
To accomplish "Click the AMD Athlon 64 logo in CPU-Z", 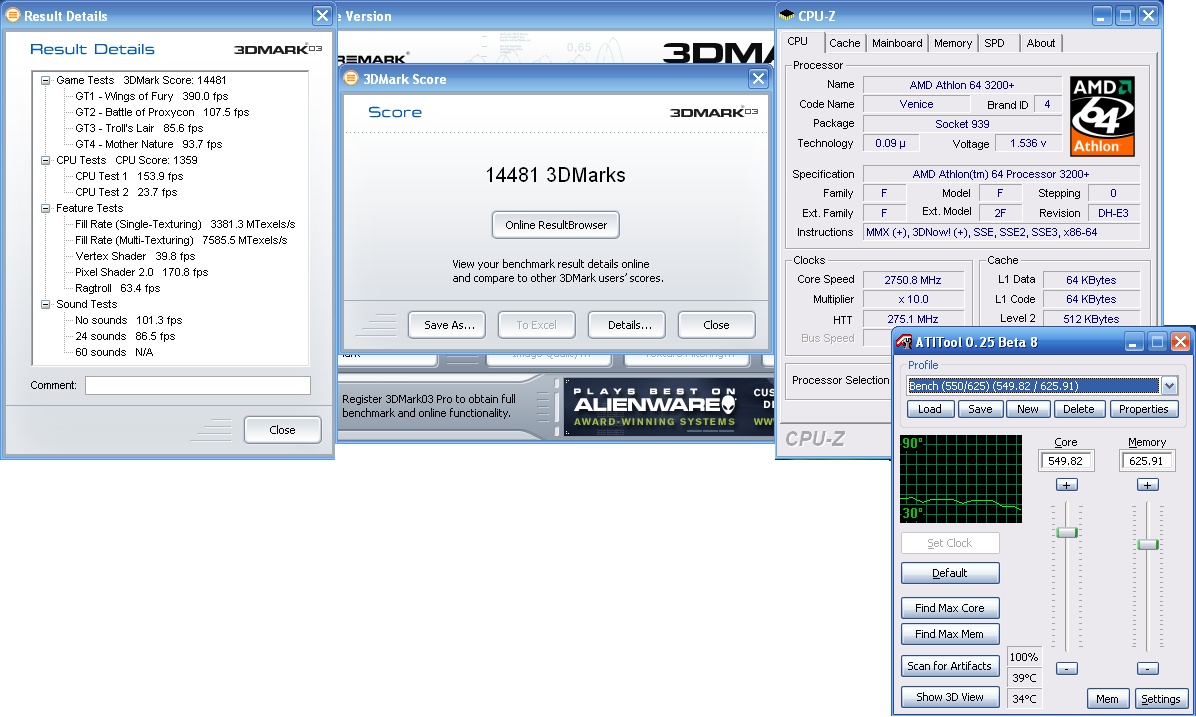I will (1102, 116).
